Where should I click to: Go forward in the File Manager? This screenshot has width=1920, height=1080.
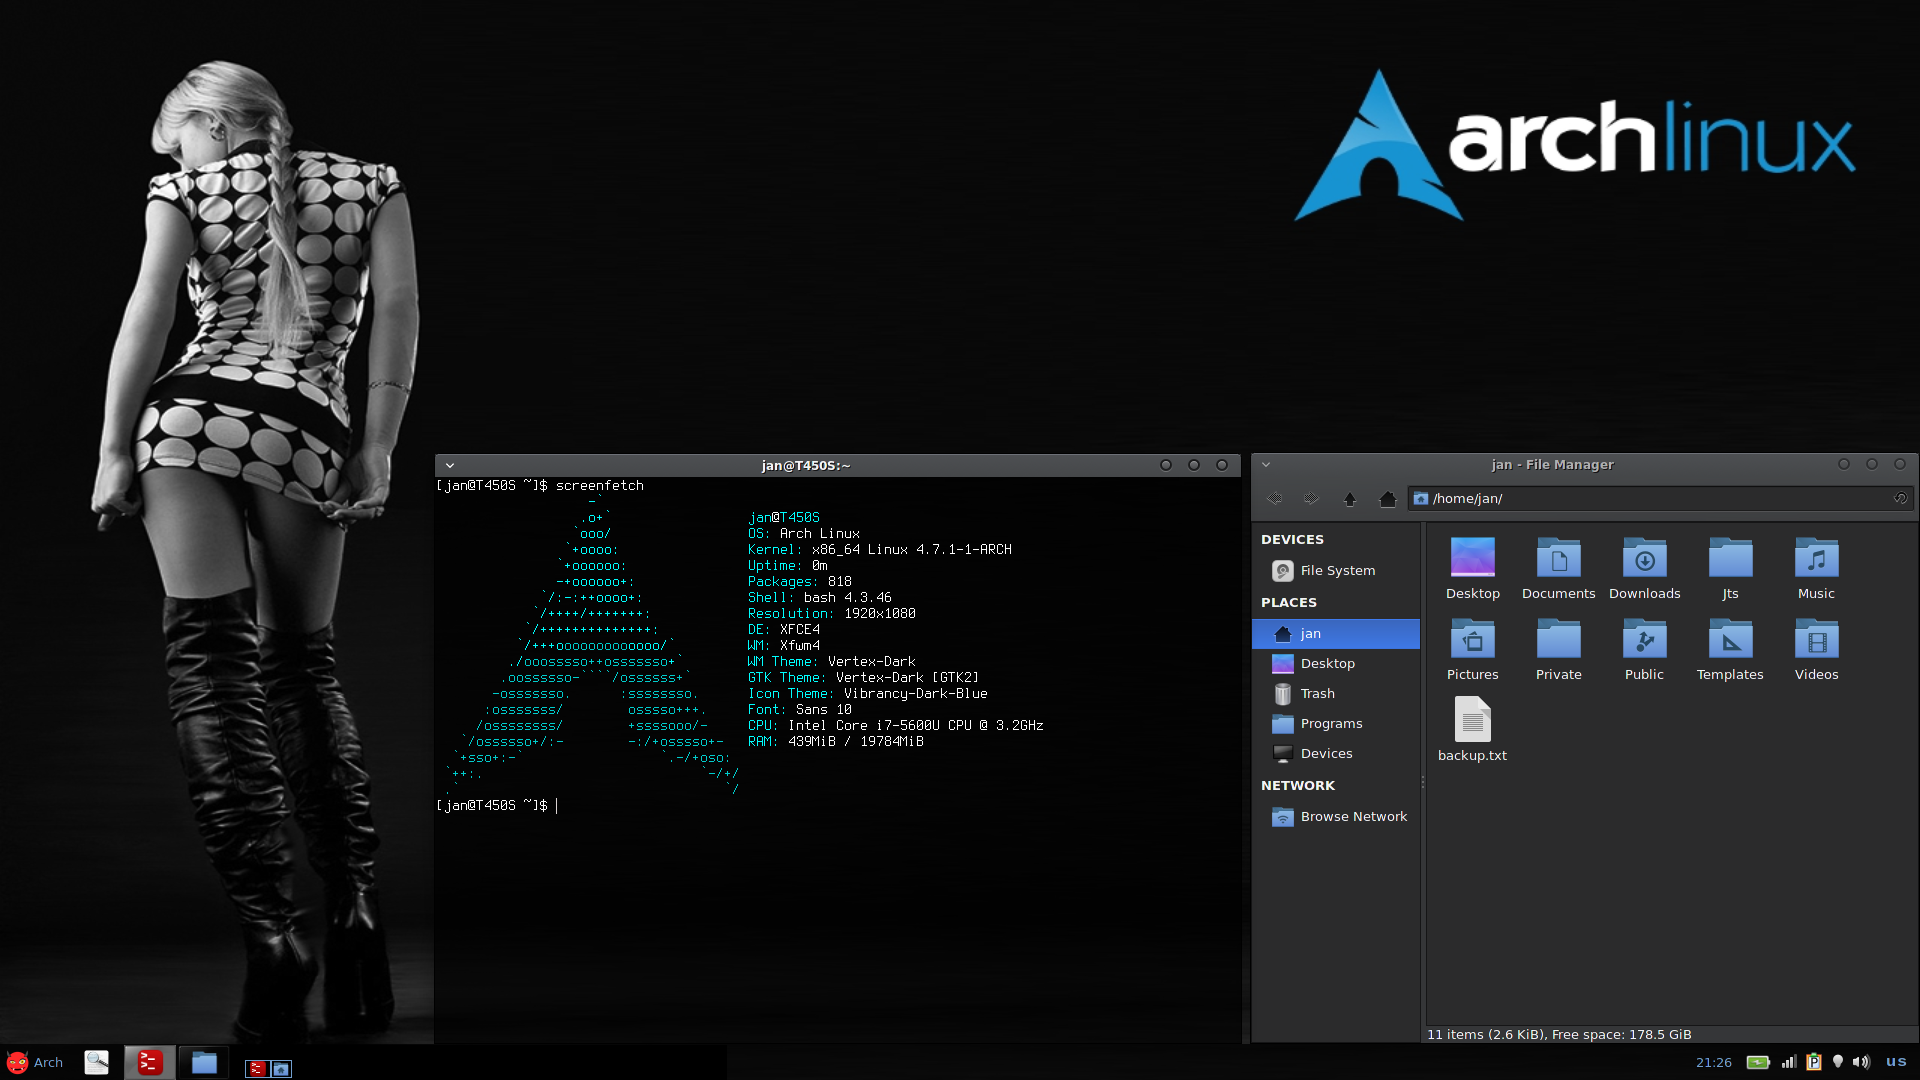[x=1311, y=498]
